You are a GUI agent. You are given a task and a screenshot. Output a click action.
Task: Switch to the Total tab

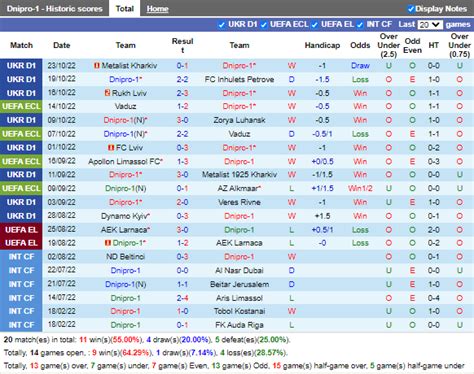(x=124, y=9)
